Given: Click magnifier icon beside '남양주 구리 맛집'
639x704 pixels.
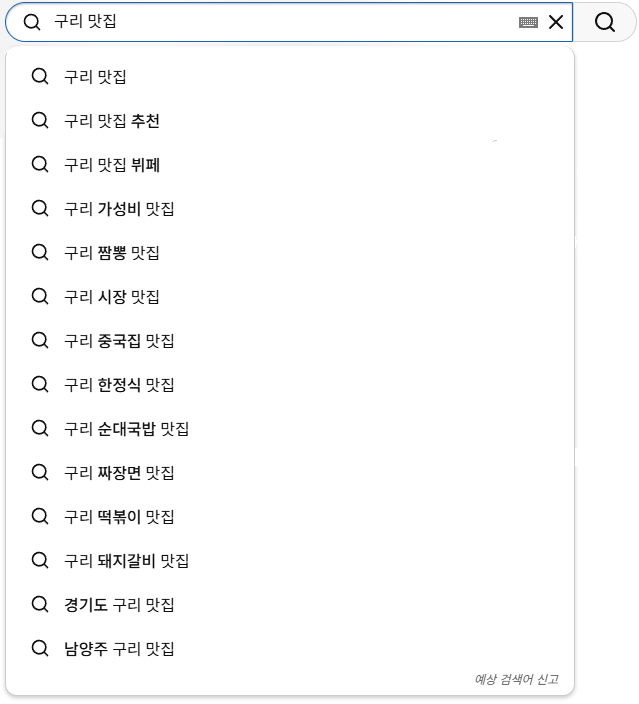Looking at the screenshot, I should click(x=40, y=648).
